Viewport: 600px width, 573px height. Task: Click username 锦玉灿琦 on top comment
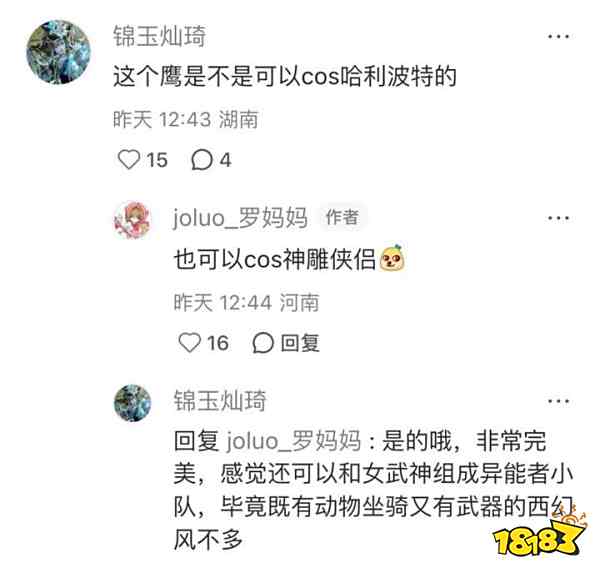point(160,36)
